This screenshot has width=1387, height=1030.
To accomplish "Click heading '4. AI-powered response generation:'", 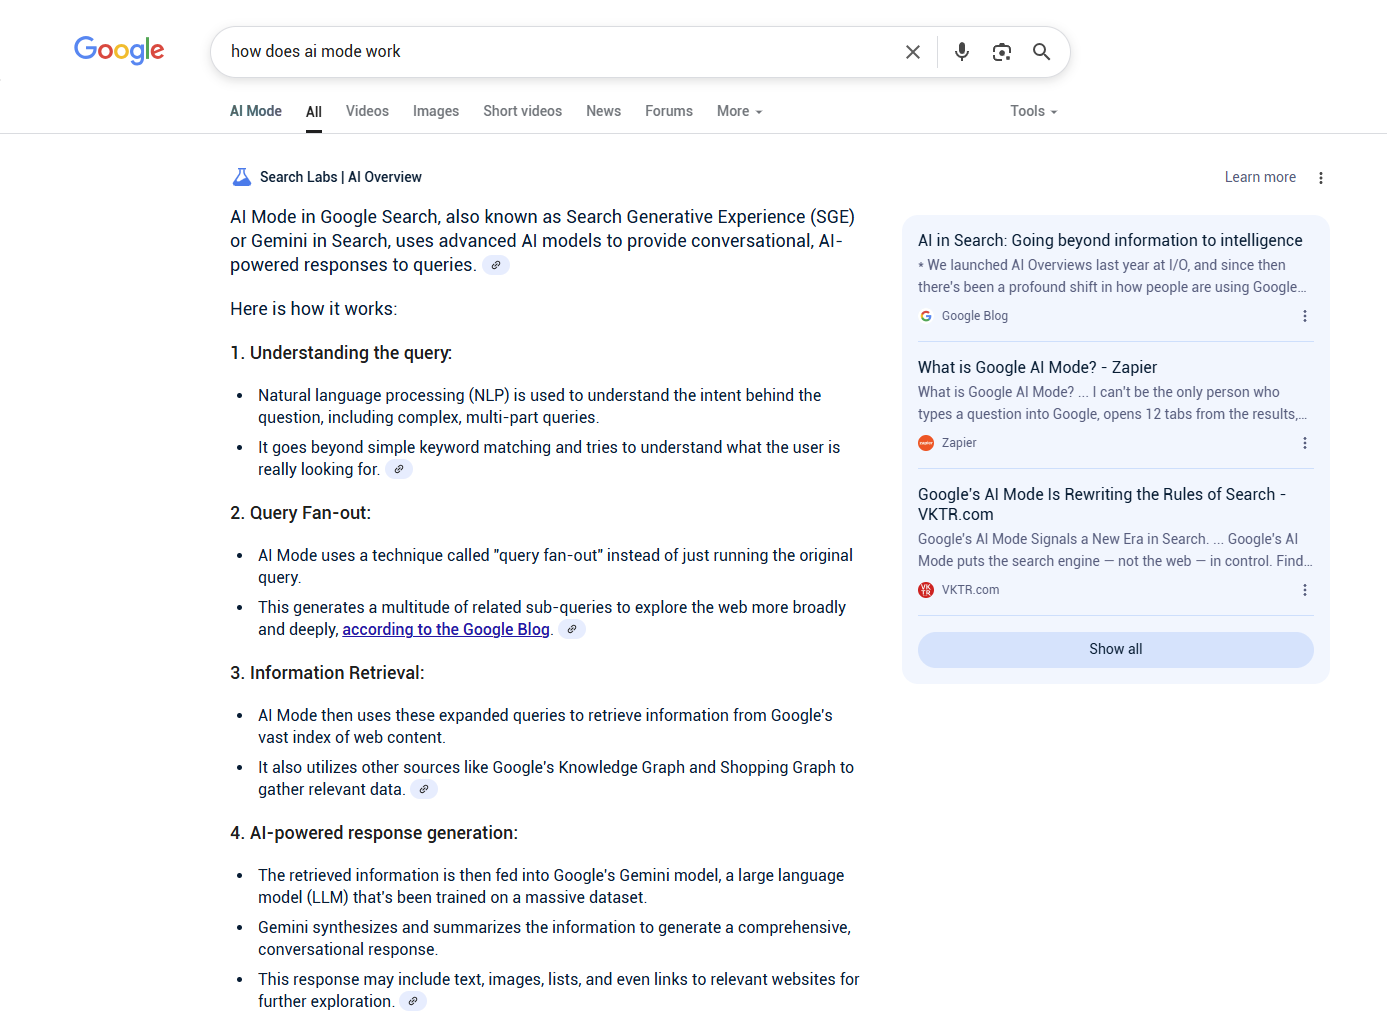I will [x=374, y=833].
